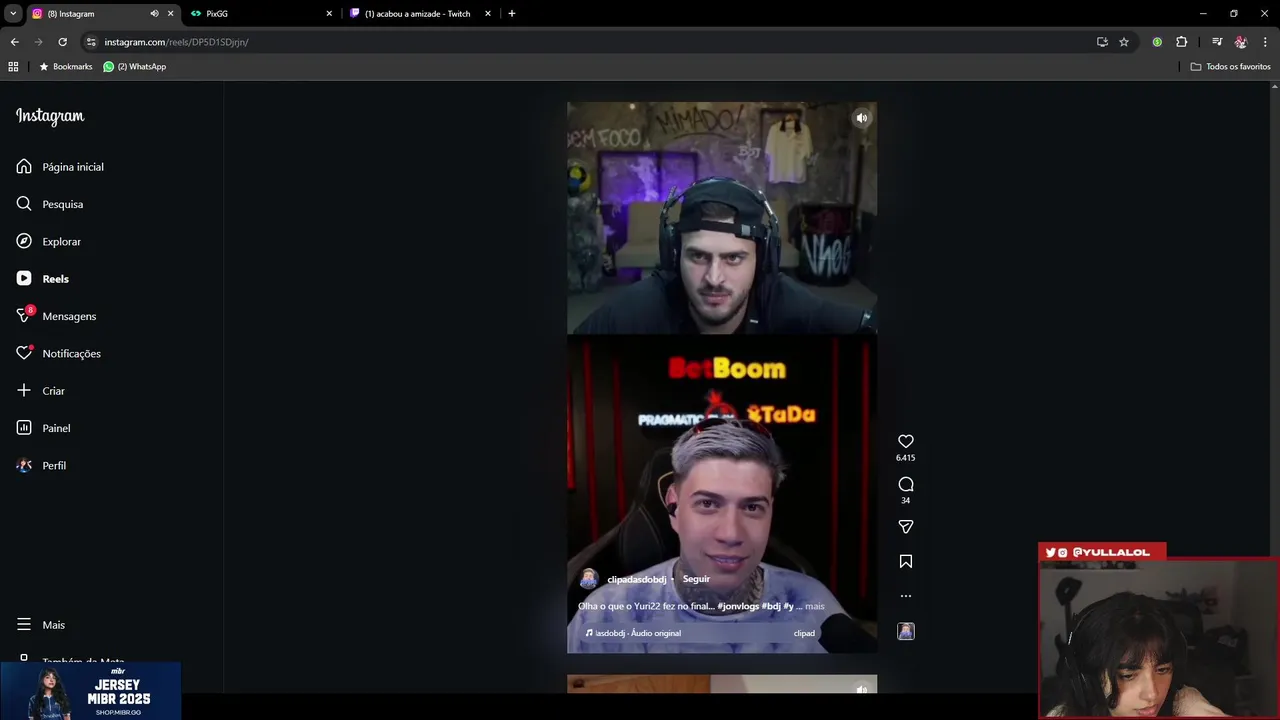
Task: Open clipadasdobdj profile avatar
Action: (589, 579)
